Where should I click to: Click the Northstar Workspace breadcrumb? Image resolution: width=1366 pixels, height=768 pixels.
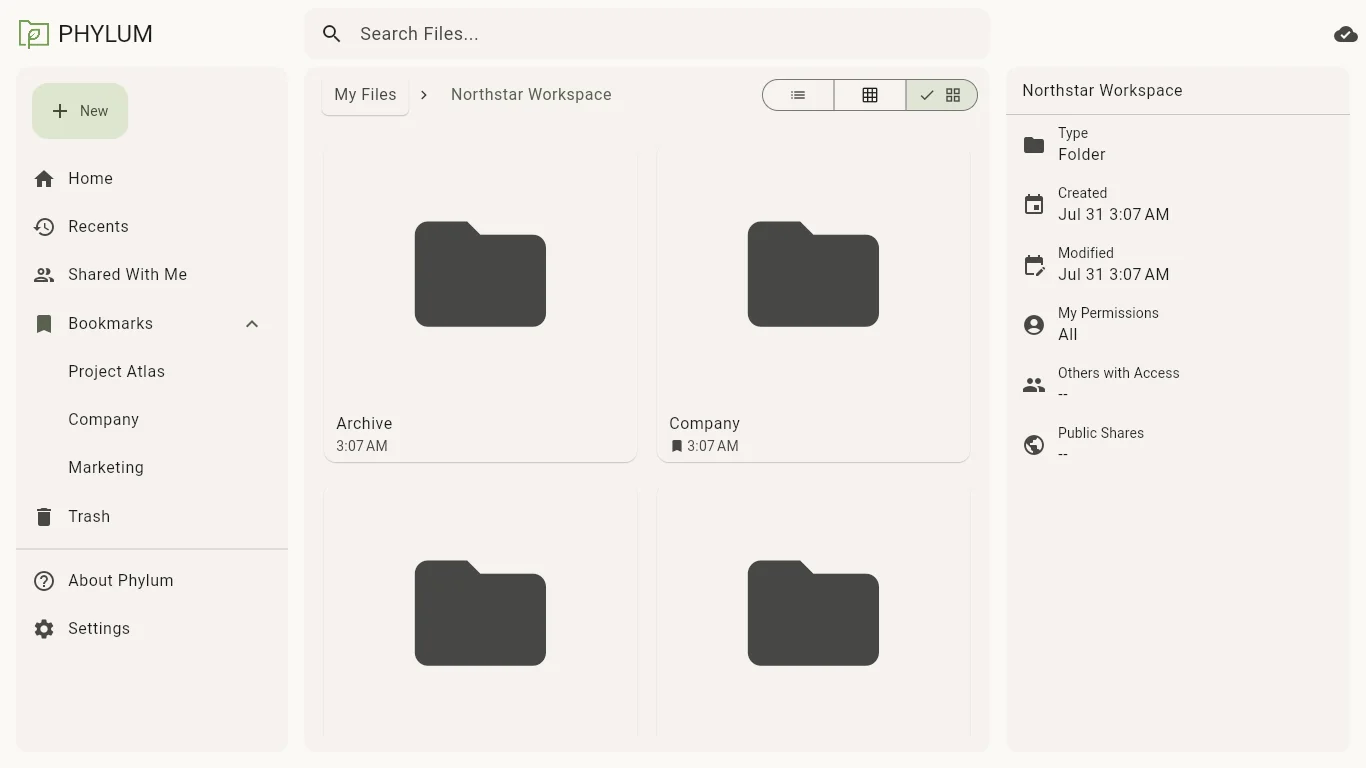click(531, 95)
